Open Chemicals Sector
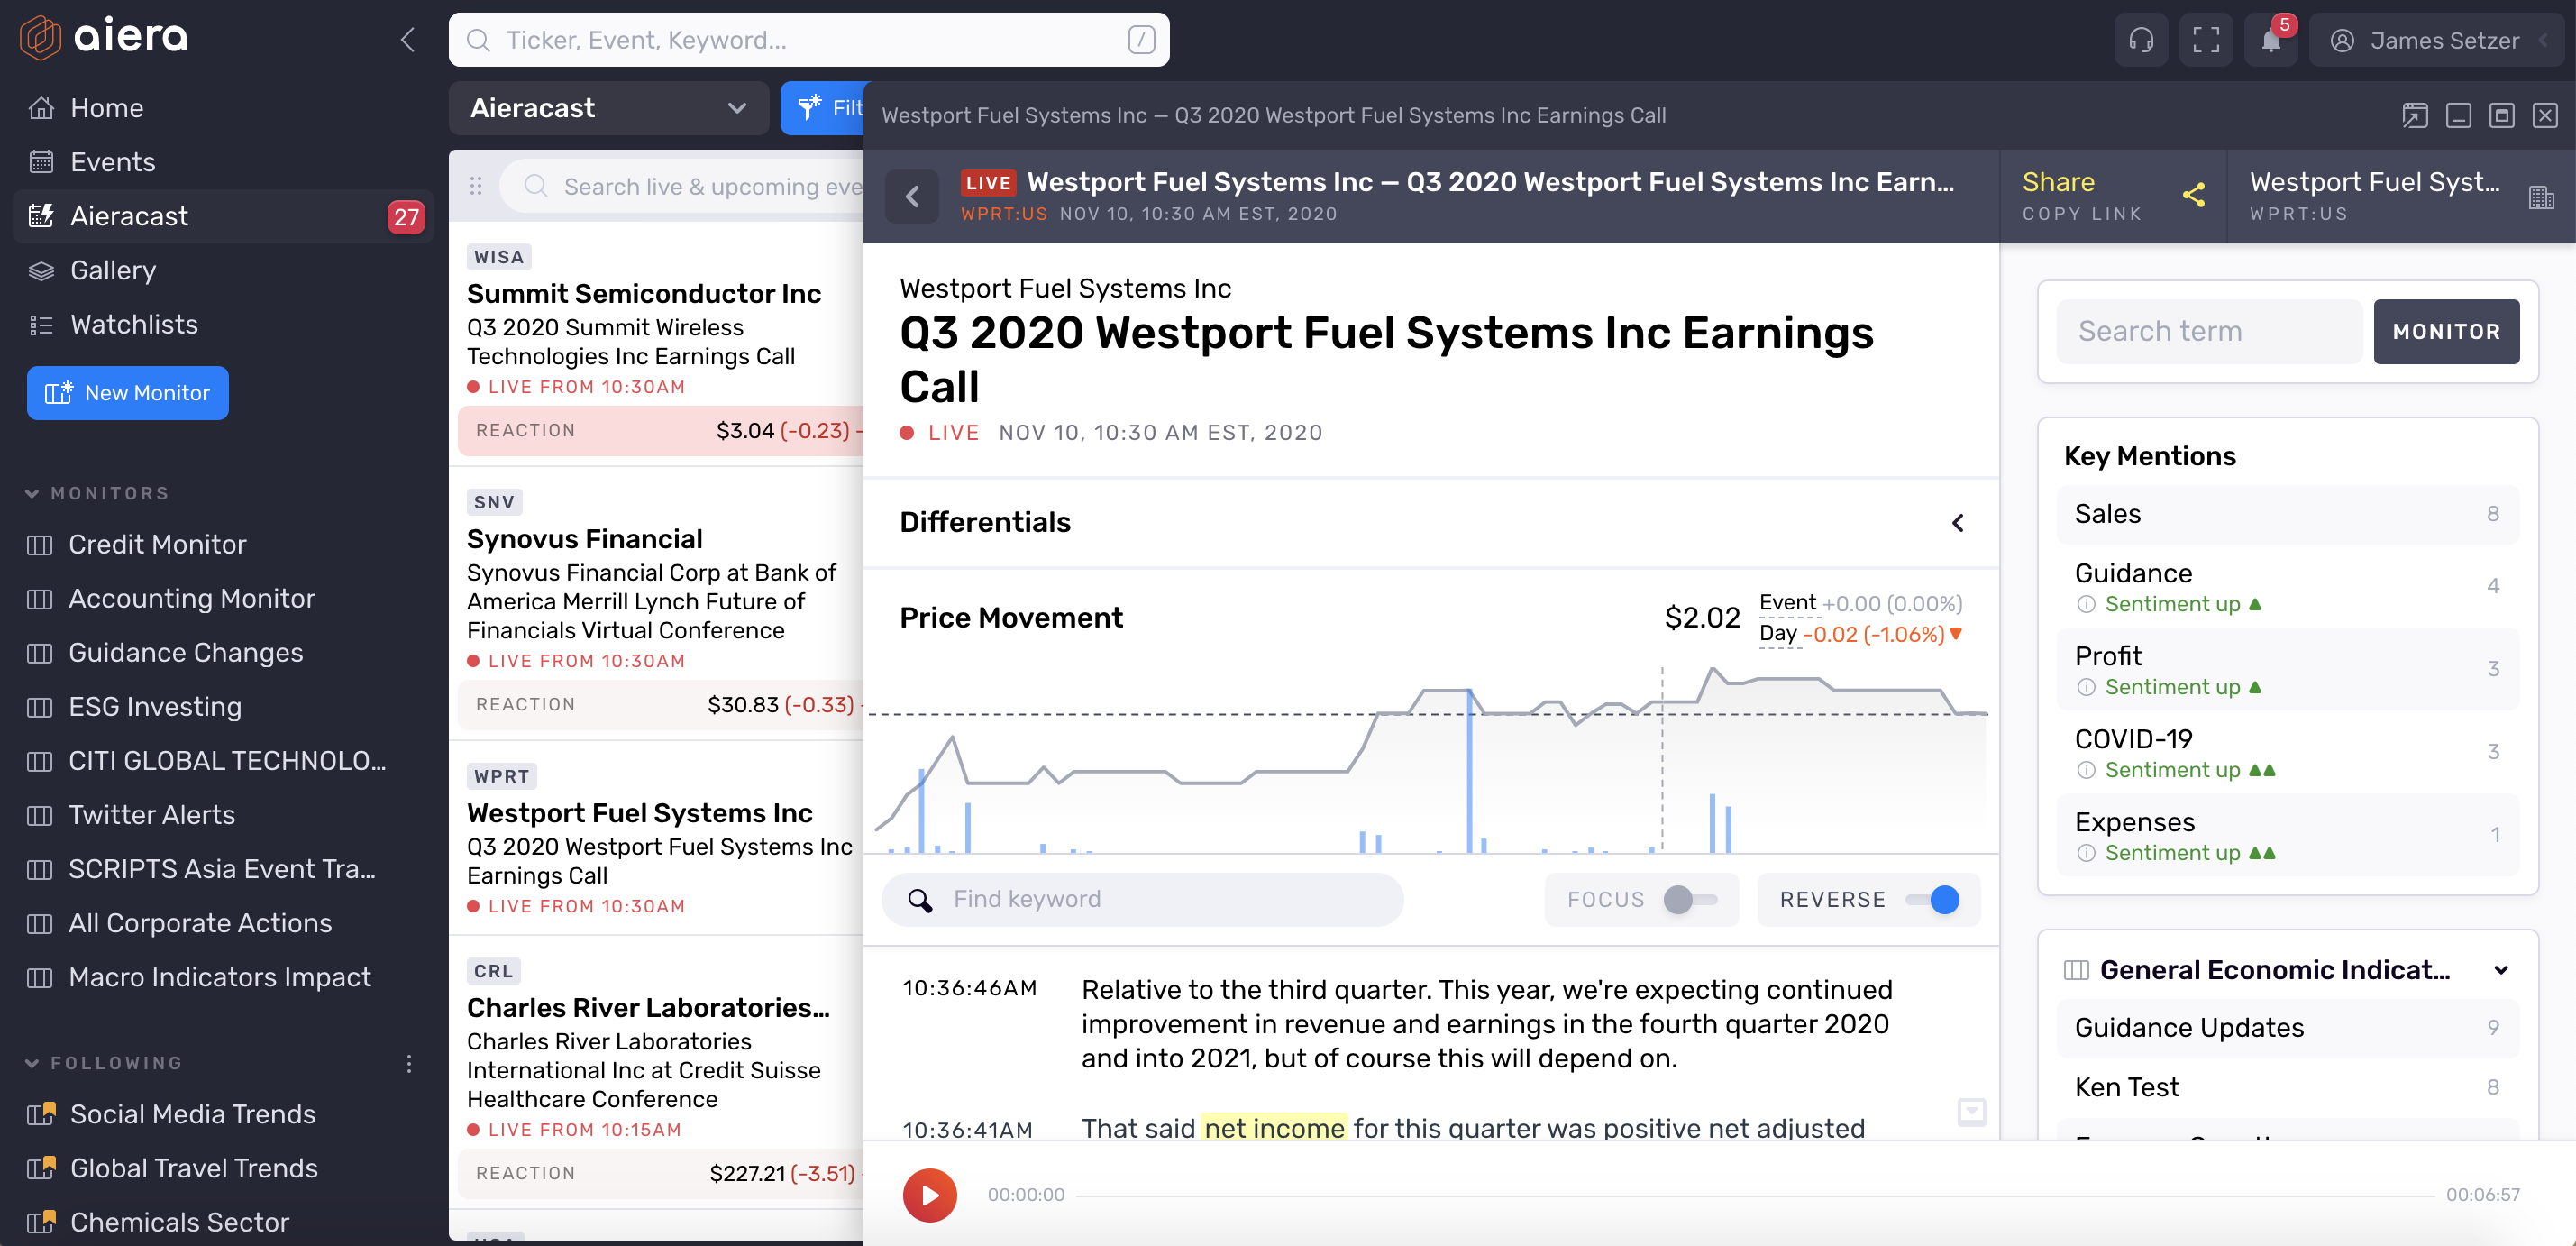The height and width of the screenshot is (1246, 2576). click(158, 1222)
